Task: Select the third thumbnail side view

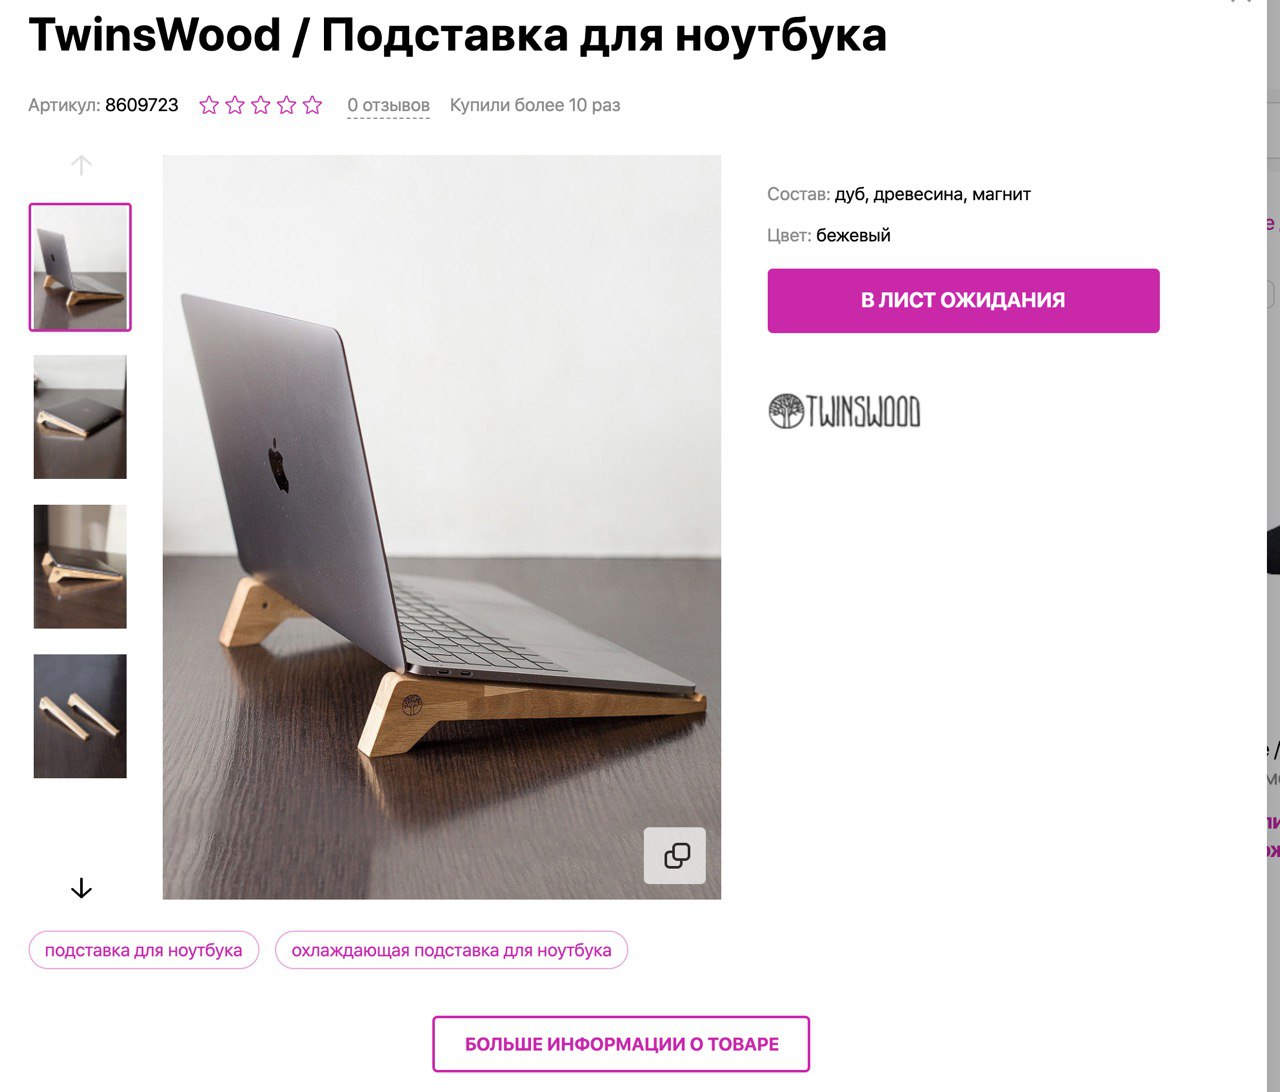Action: coord(80,567)
